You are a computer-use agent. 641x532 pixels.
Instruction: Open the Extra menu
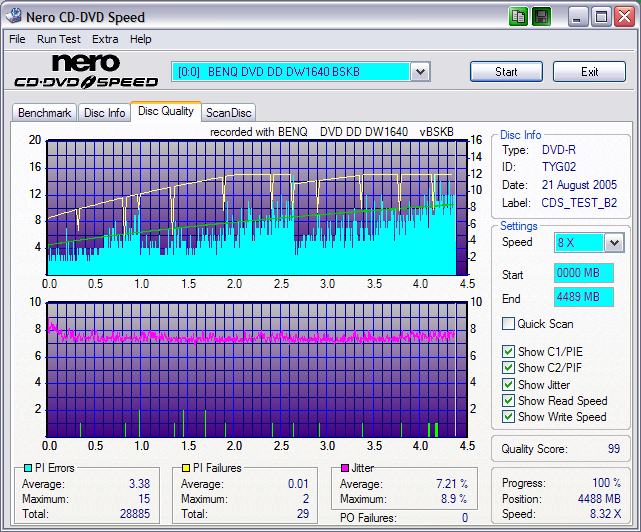pyautogui.click(x=105, y=39)
